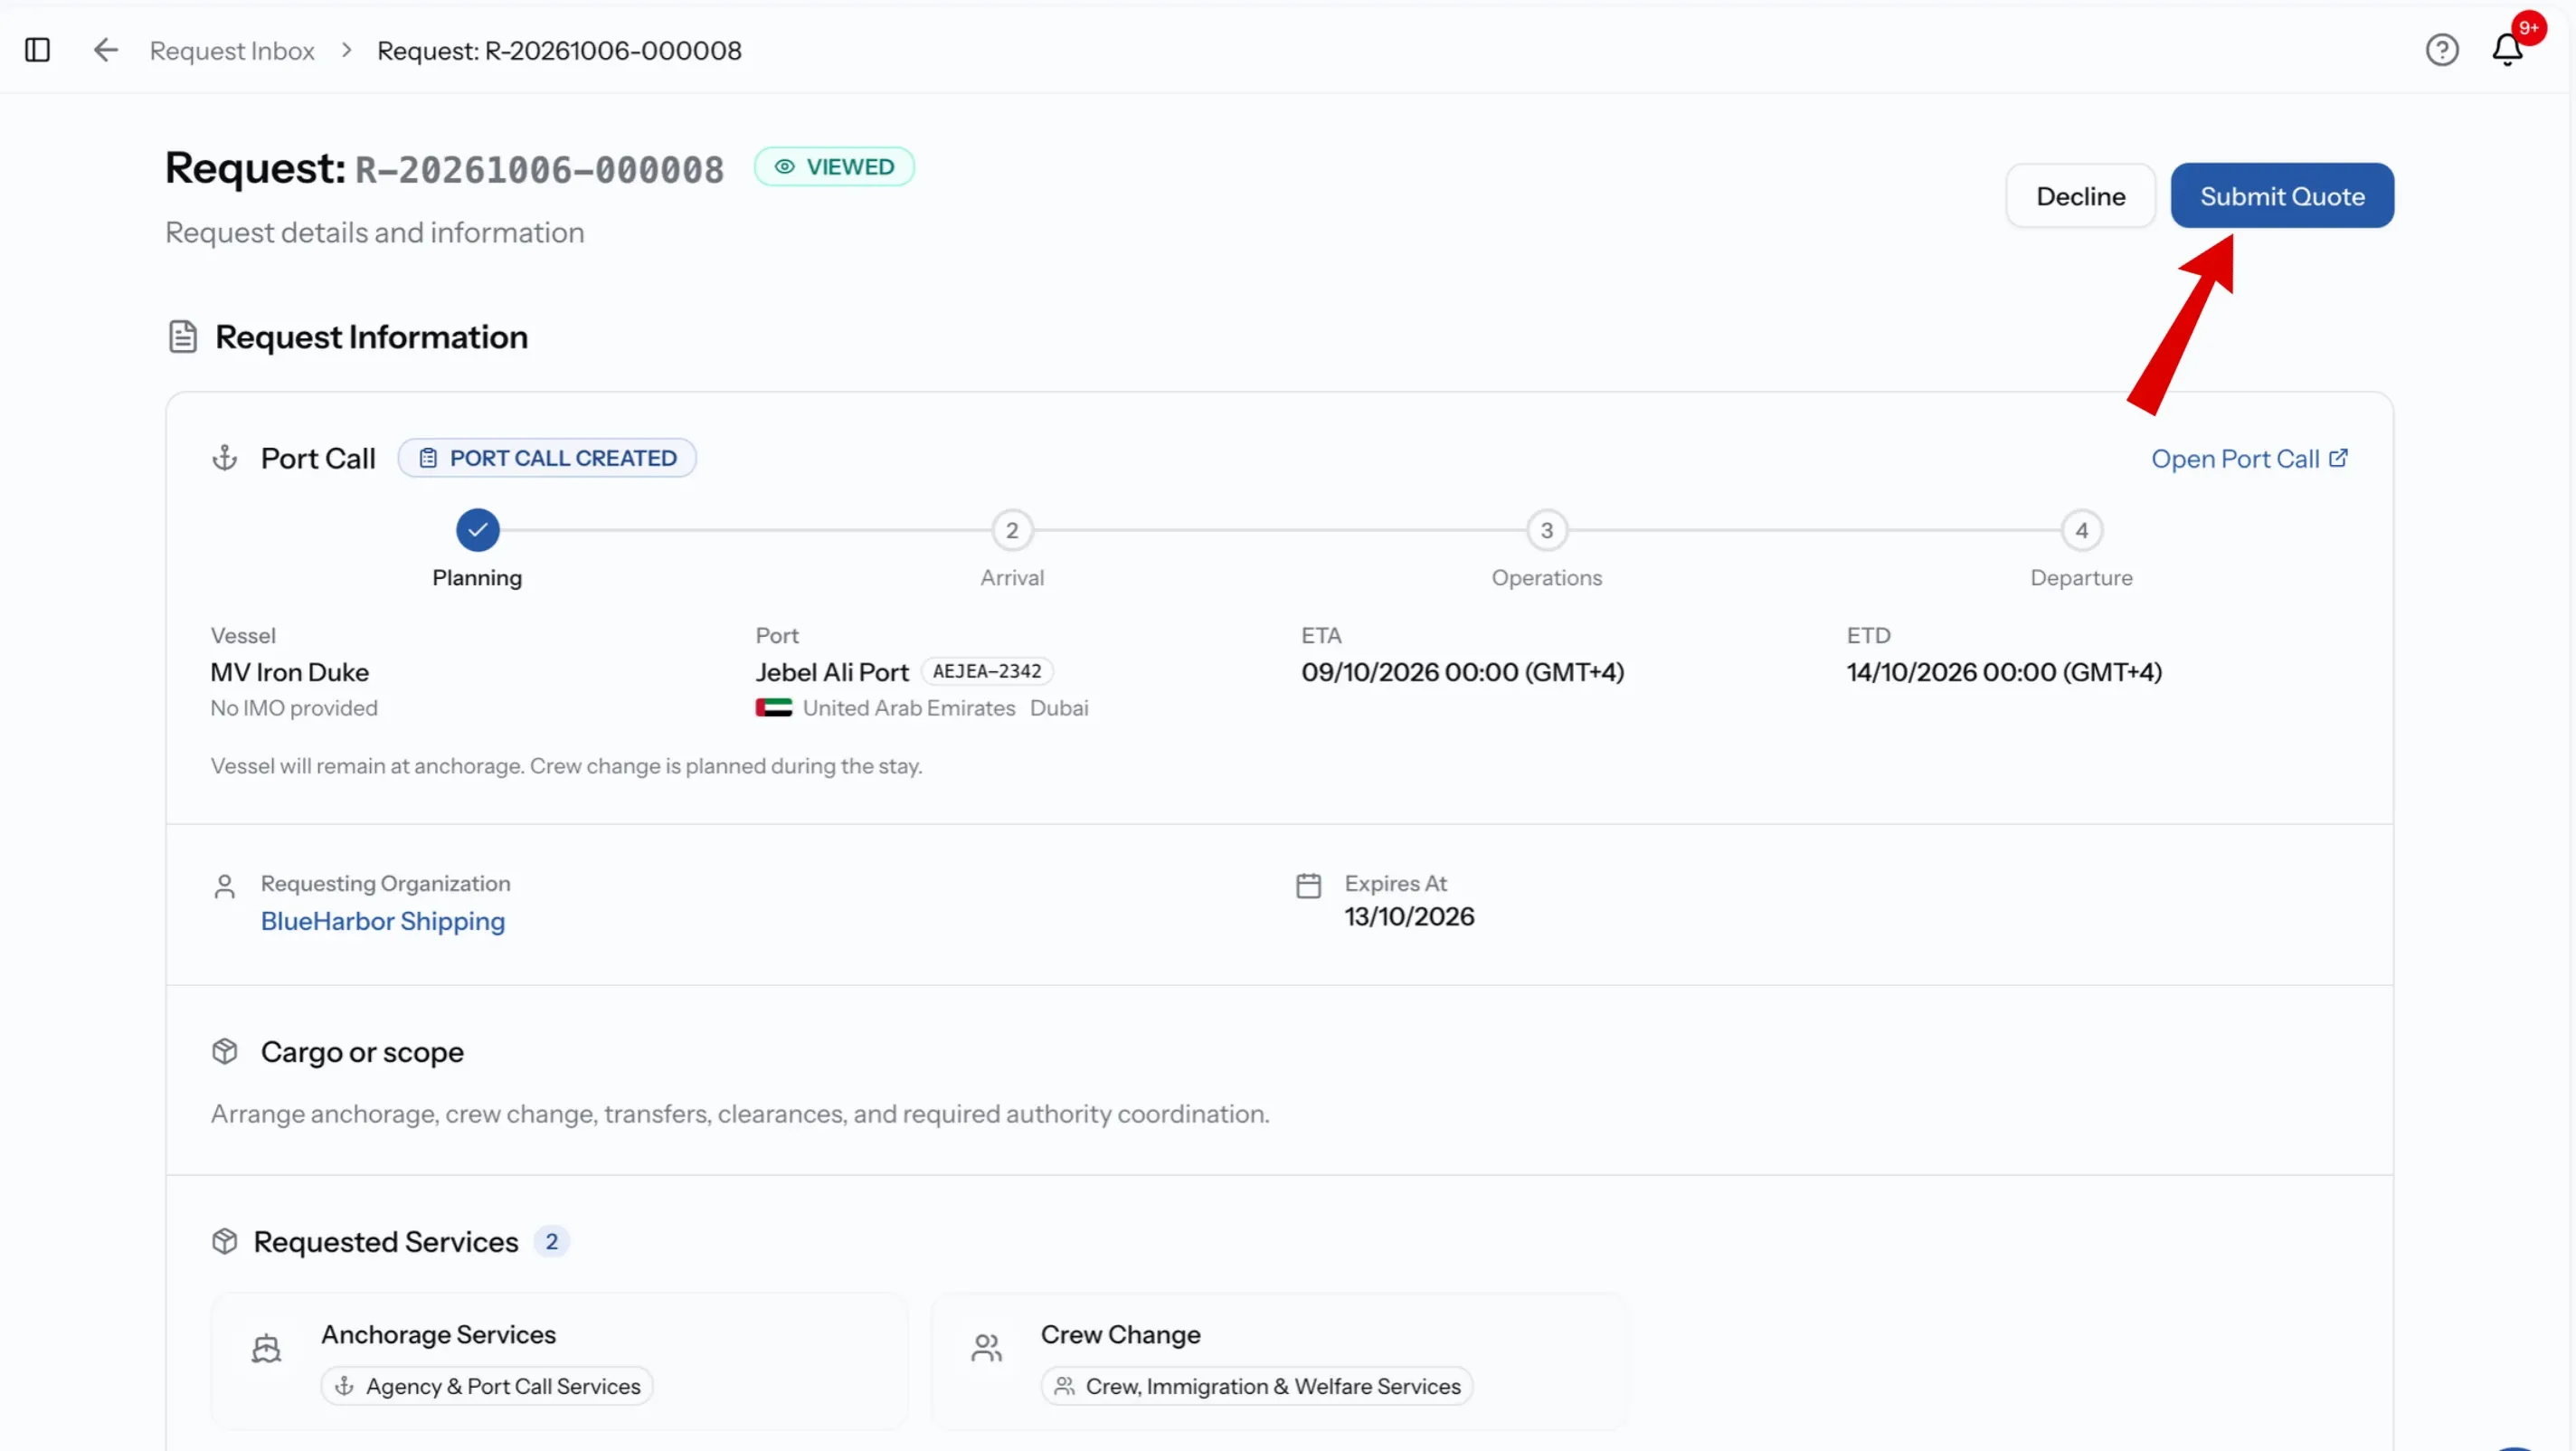Click the AEJEA-2342 port code tag
This screenshot has height=1451, width=2576.
[x=987, y=671]
